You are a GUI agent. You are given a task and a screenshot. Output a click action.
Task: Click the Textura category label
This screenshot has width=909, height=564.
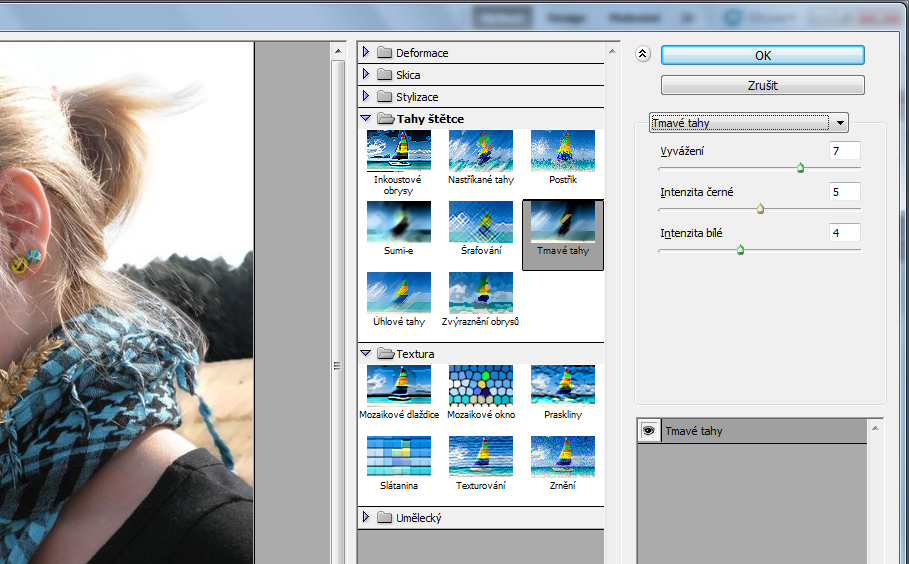click(415, 354)
